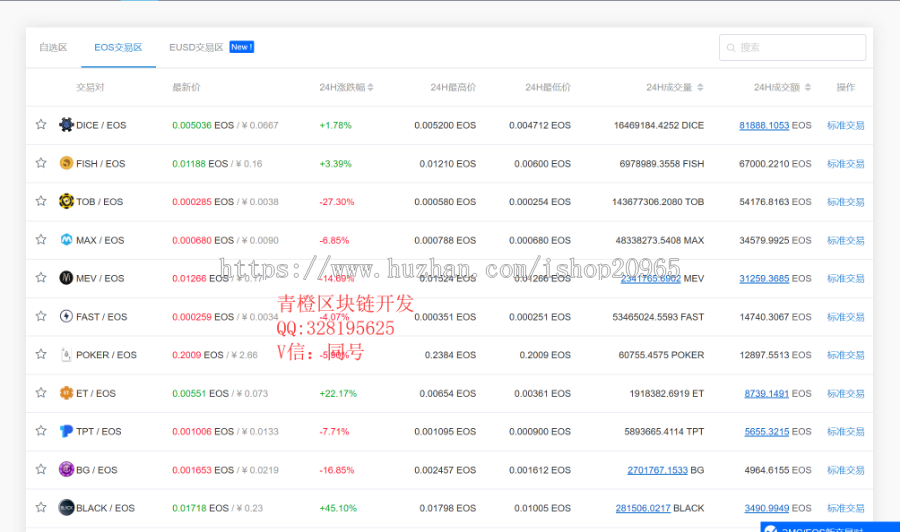The width and height of the screenshot is (900, 532).
Task: Open 标准交易 for FISH / EOS
Action: pyautogui.click(x=845, y=164)
